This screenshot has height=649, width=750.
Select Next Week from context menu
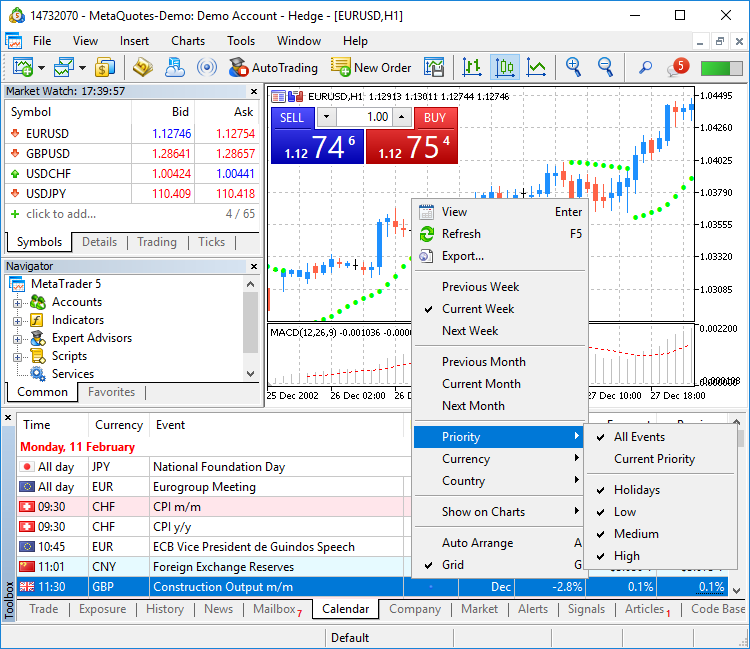click(470, 331)
